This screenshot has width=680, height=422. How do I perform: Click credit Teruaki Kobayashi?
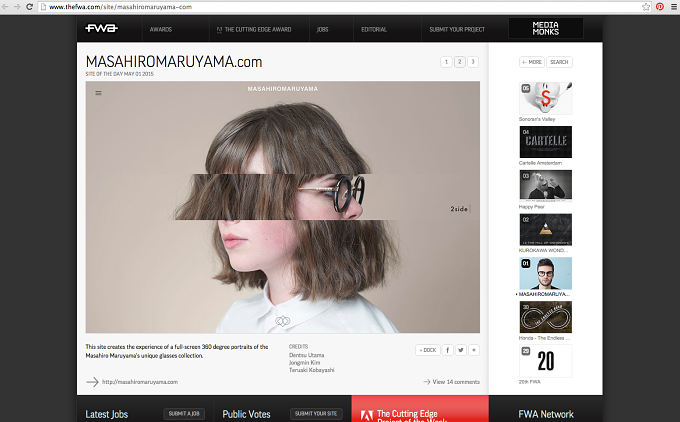[311, 370]
